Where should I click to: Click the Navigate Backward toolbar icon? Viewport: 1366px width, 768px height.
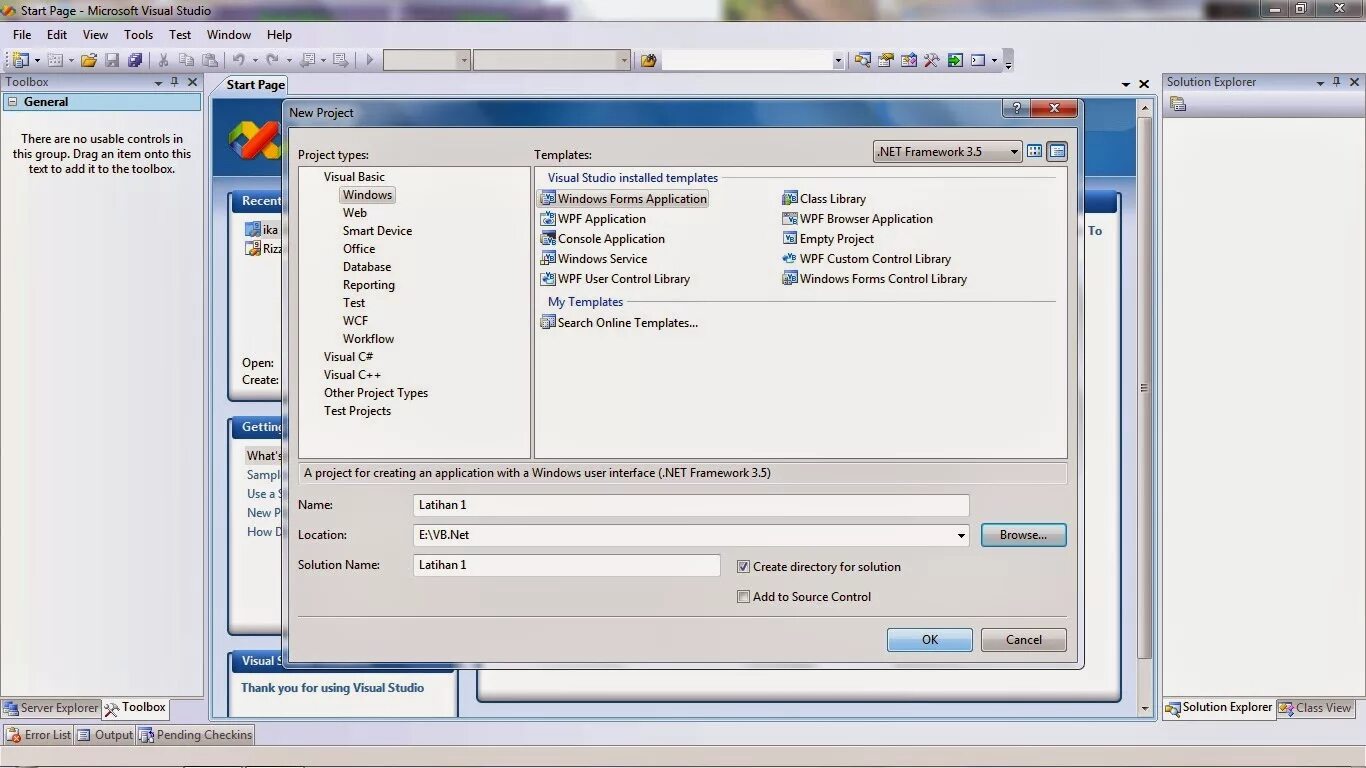[x=307, y=60]
